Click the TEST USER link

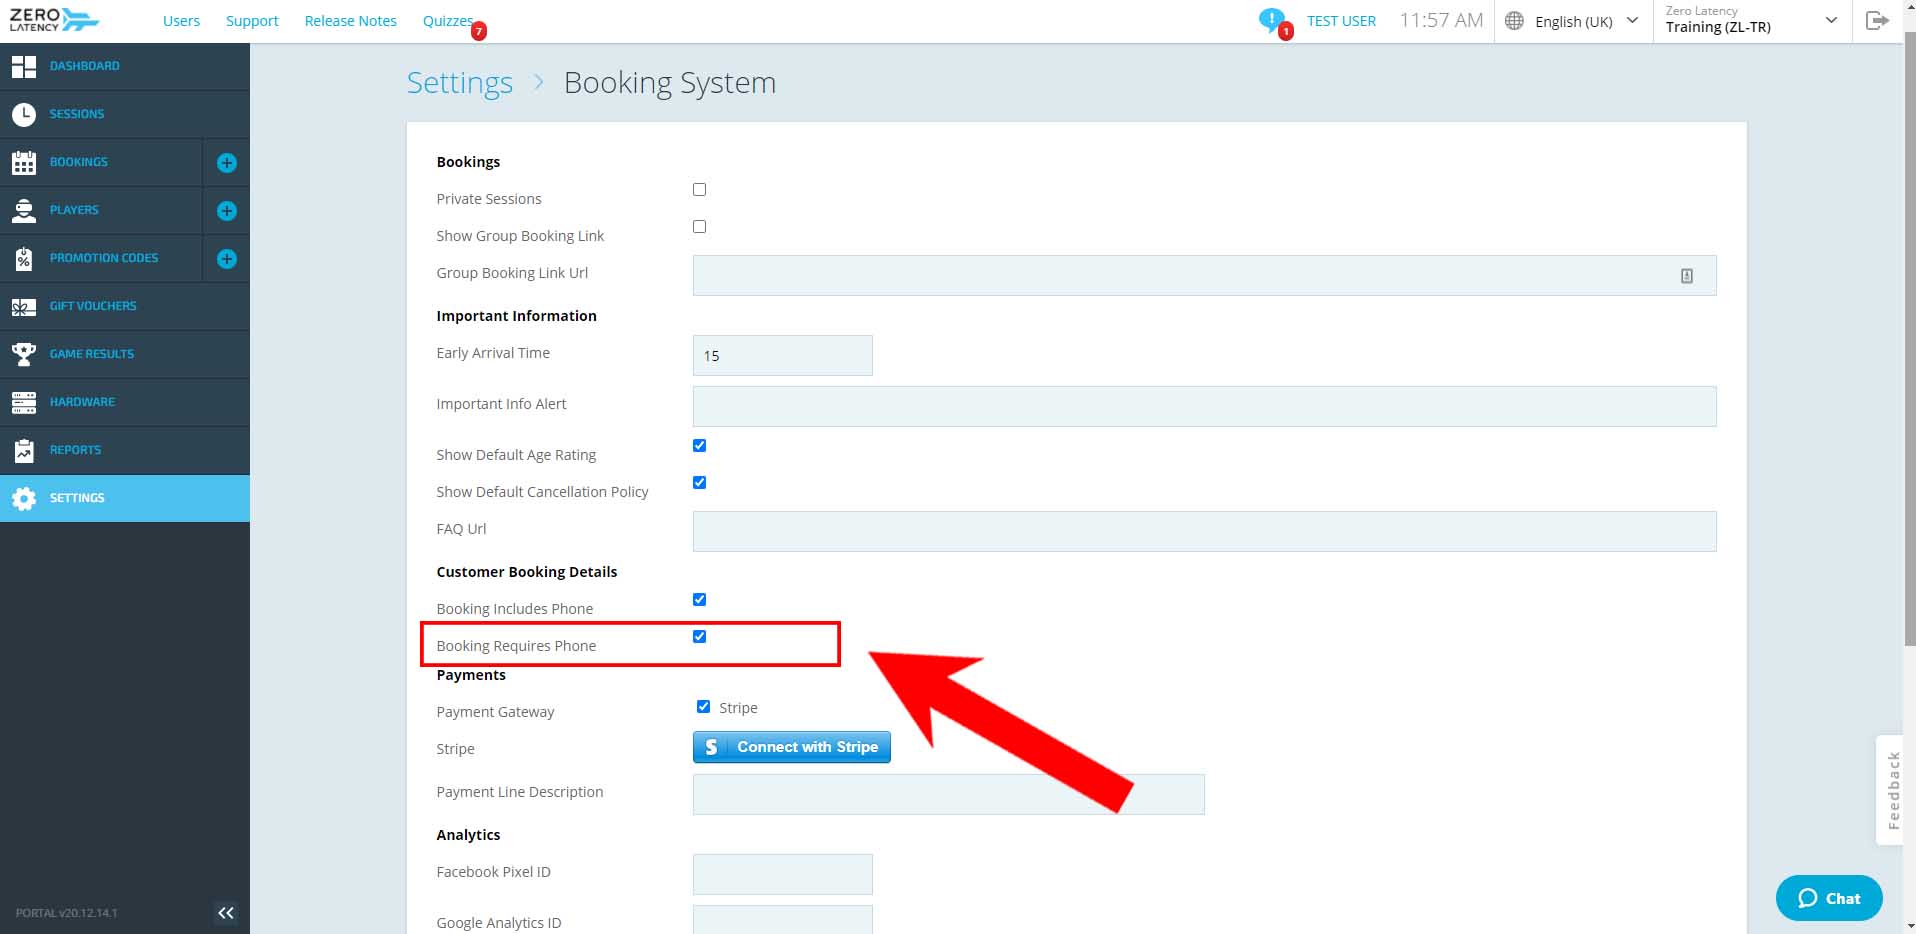point(1341,21)
